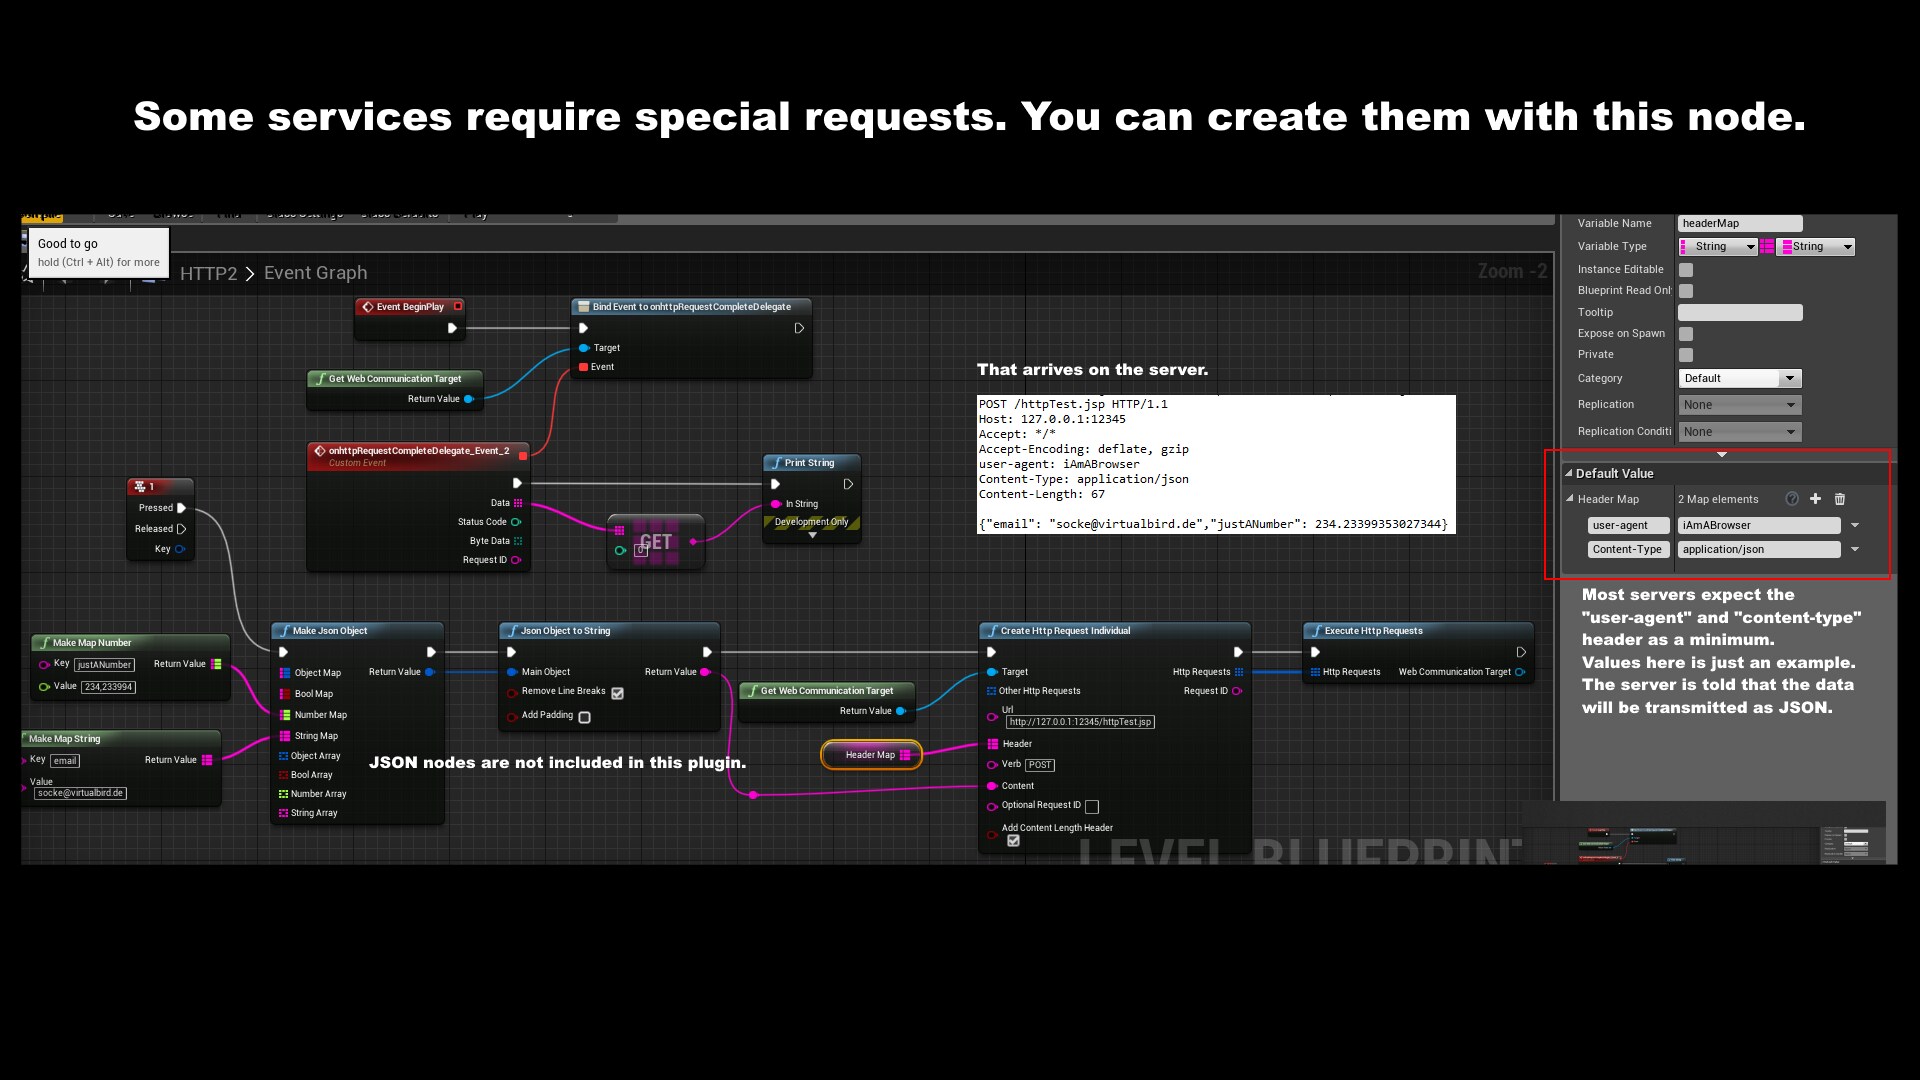Select the Object Map pin on Make Json Object
Viewport: 1920px width, 1080px height.
[x=285, y=673]
